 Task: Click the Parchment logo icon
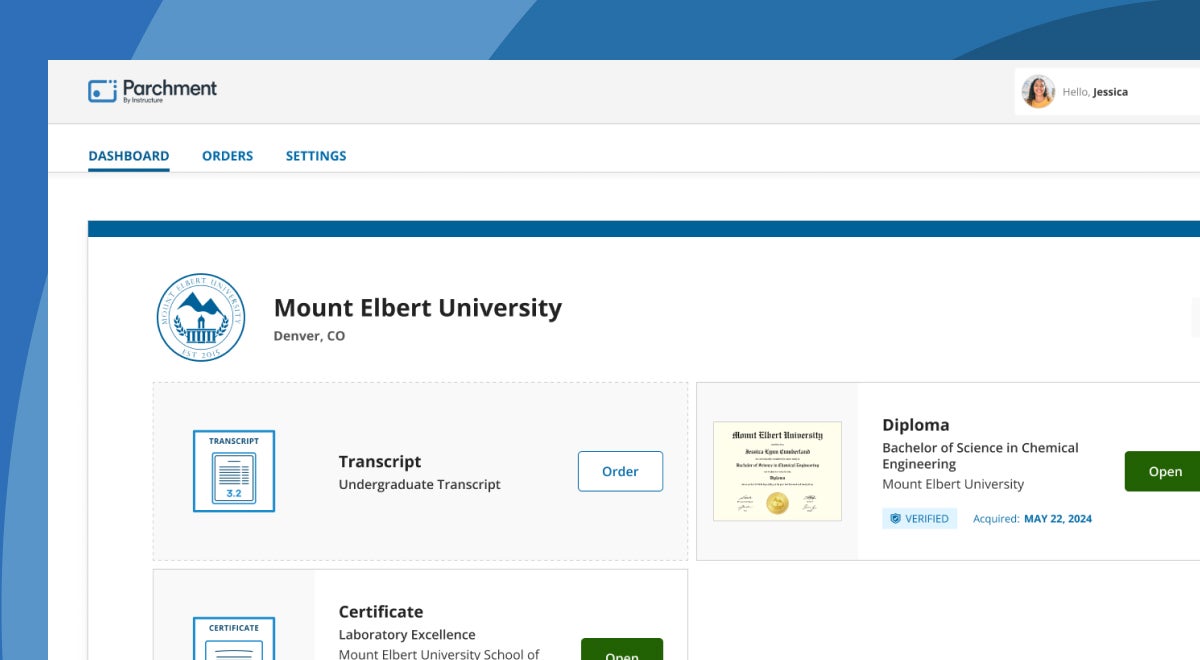(102, 91)
